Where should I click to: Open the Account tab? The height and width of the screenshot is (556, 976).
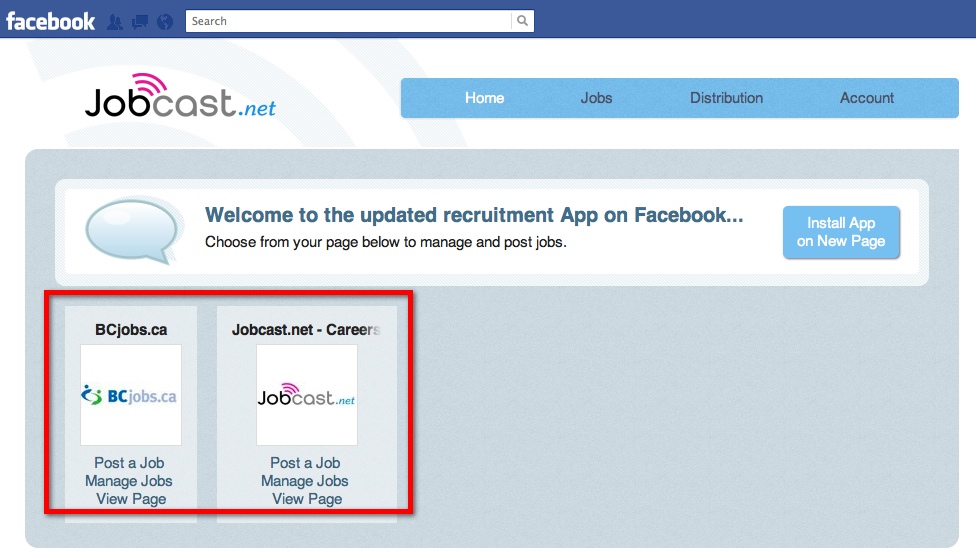(x=866, y=98)
